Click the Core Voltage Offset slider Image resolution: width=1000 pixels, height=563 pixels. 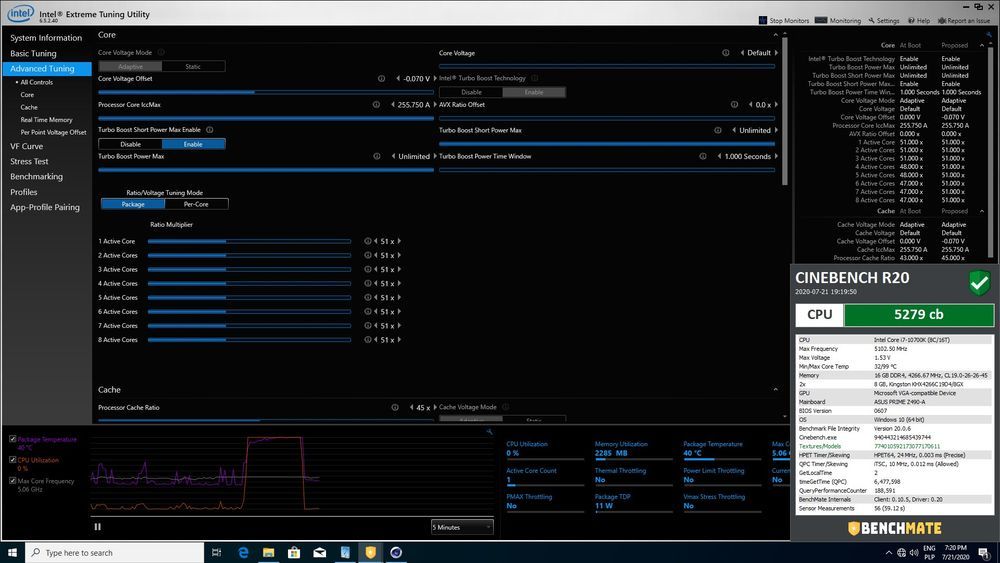(266, 92)
